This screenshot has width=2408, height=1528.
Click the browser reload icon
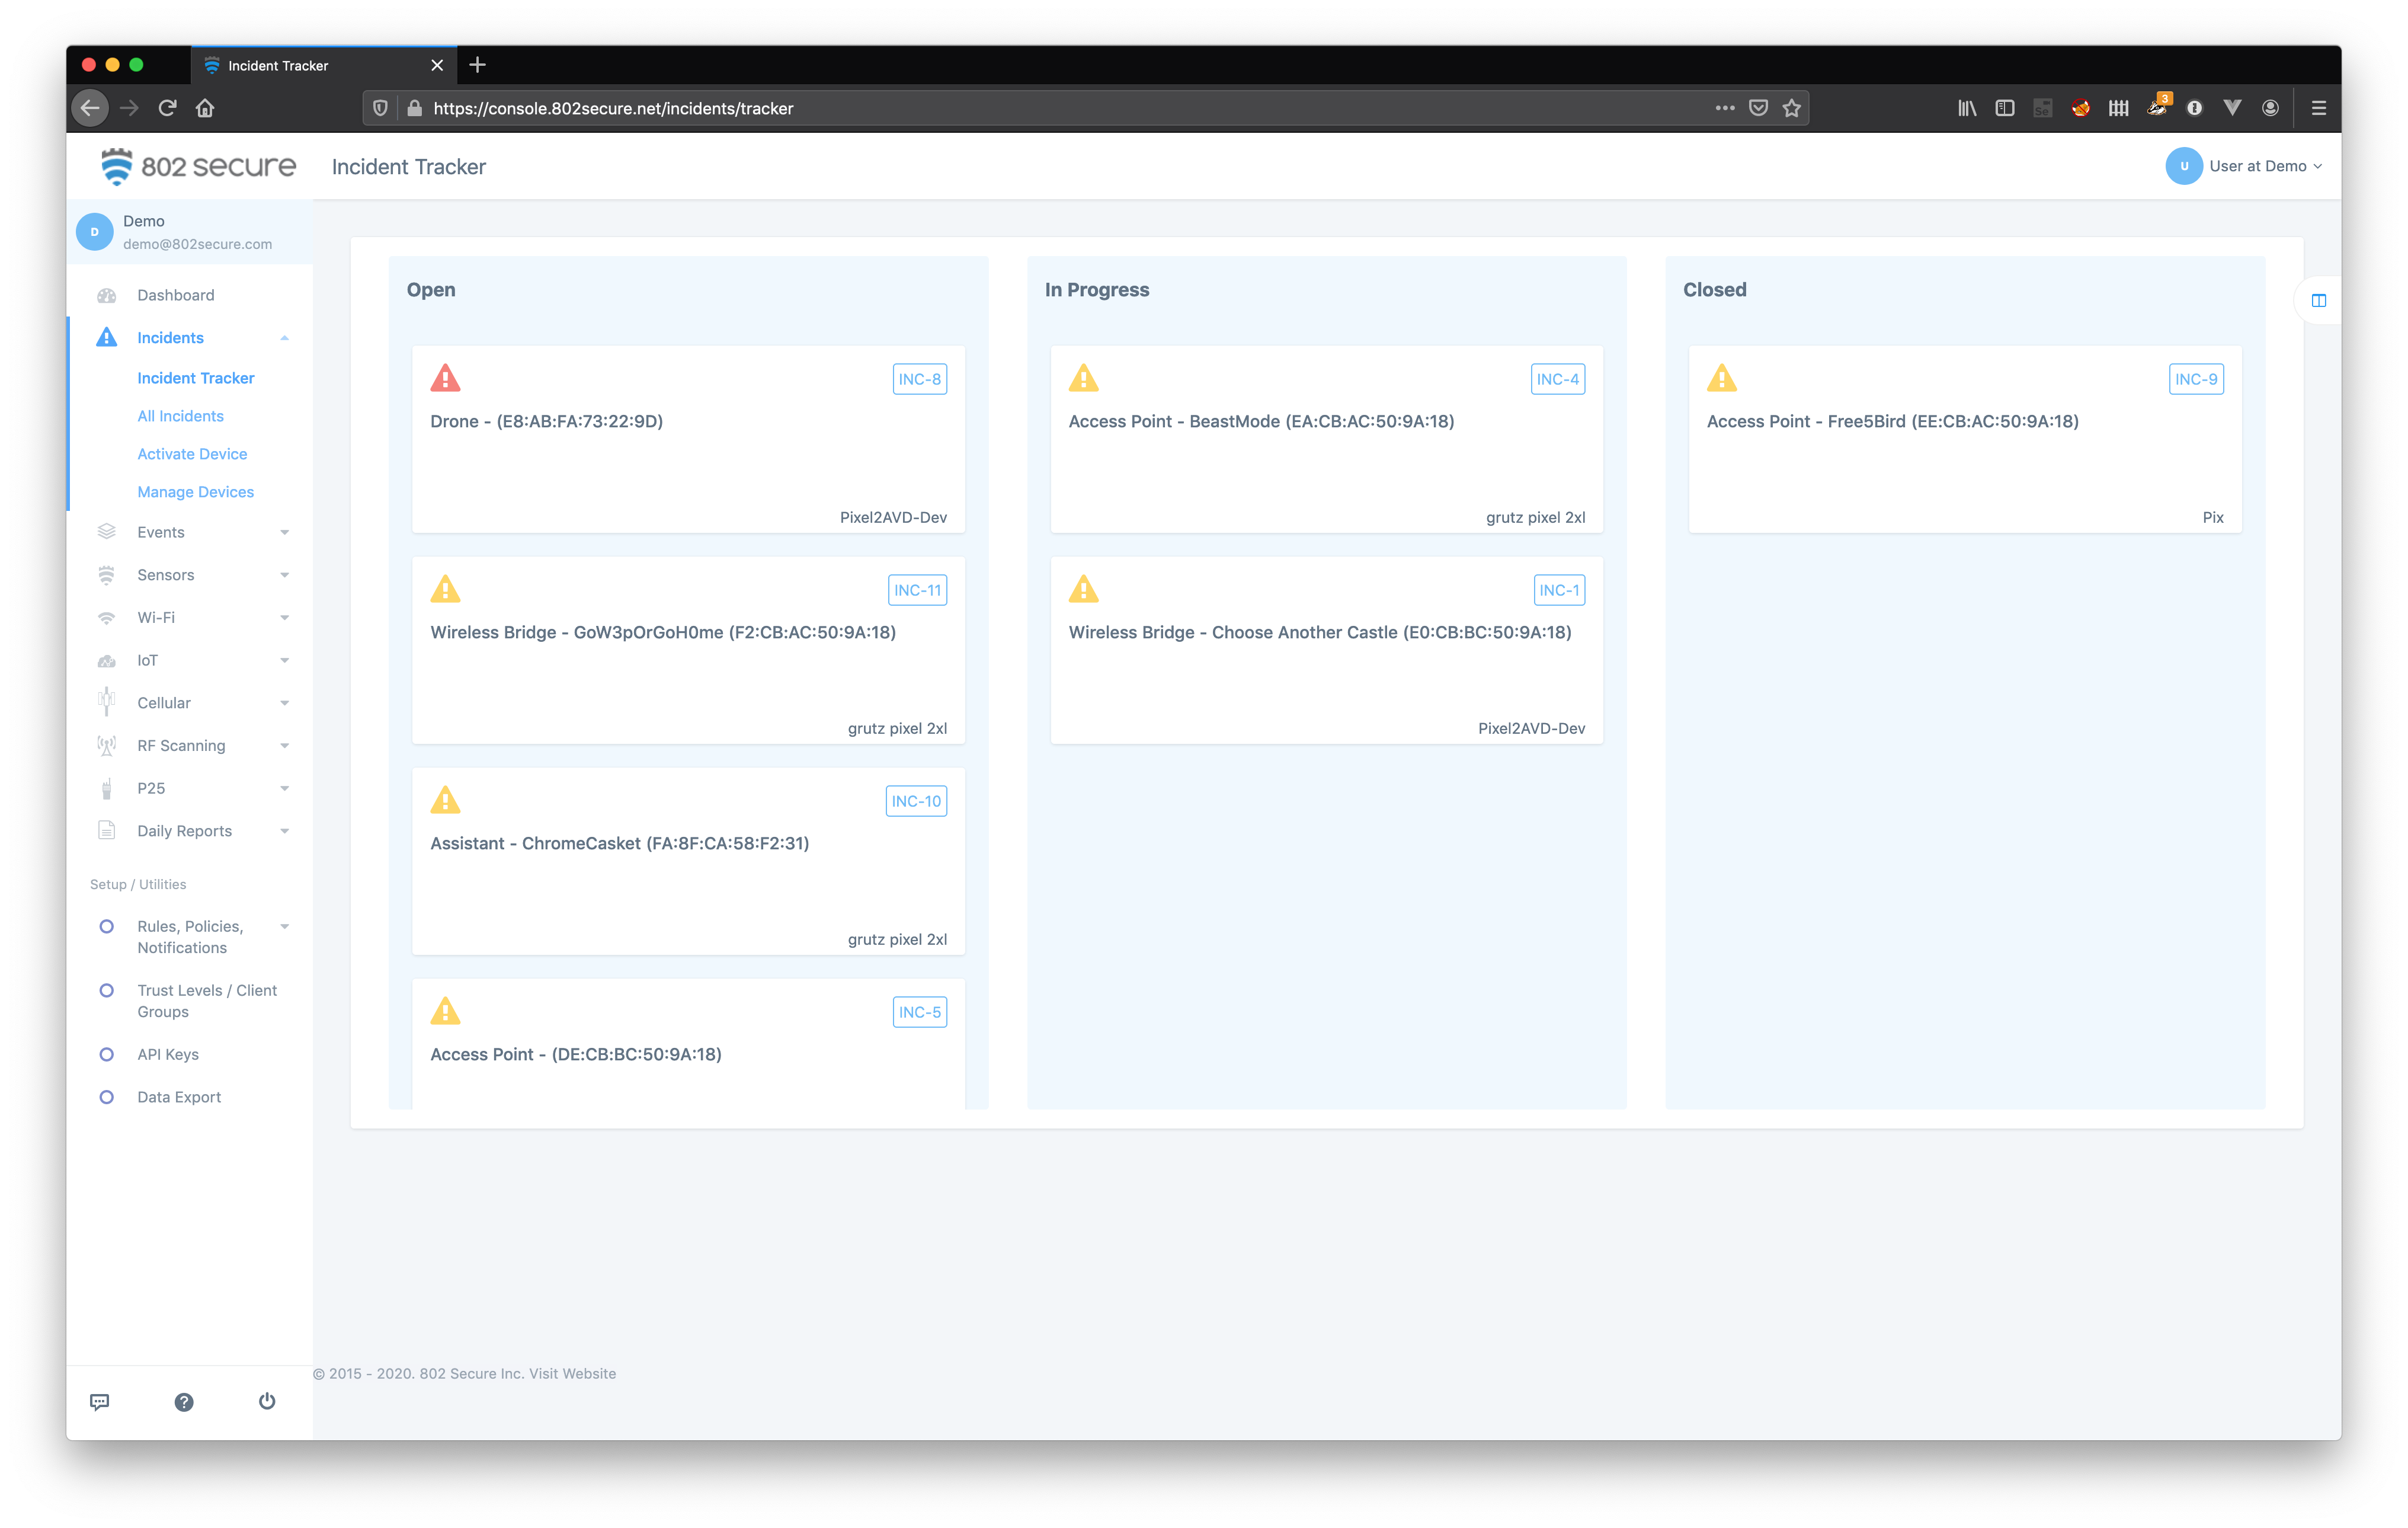[x=167, y=108]
